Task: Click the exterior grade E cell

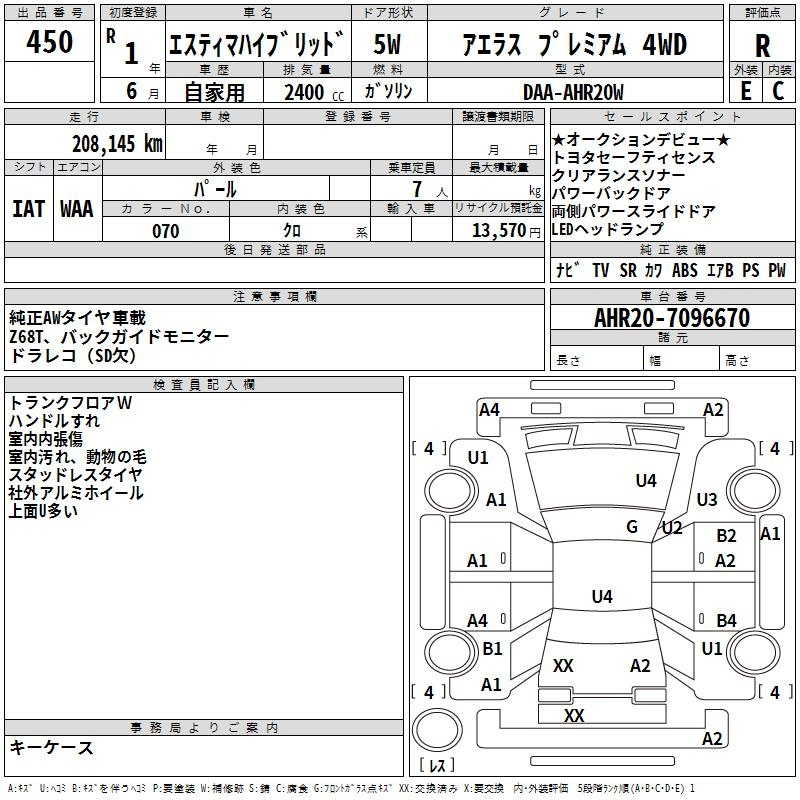Action: [x=745, y=89]
